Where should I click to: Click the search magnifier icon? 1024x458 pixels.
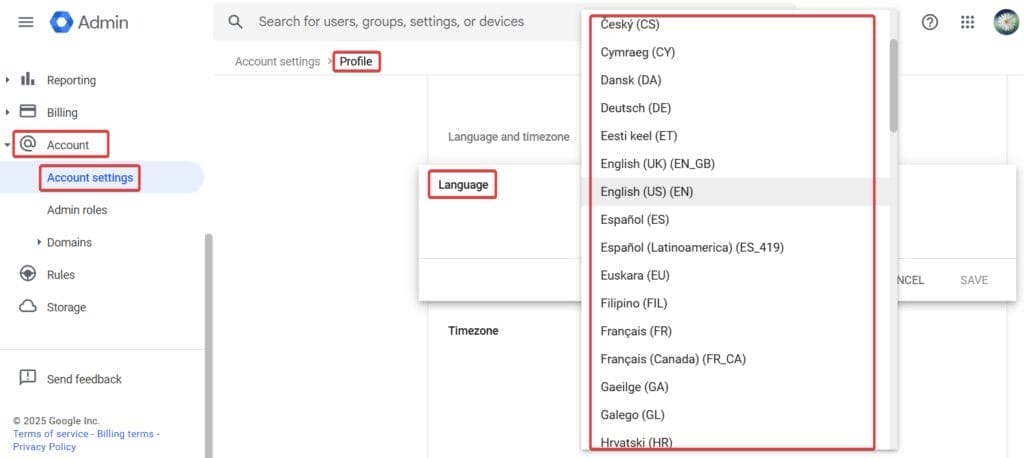236,22
